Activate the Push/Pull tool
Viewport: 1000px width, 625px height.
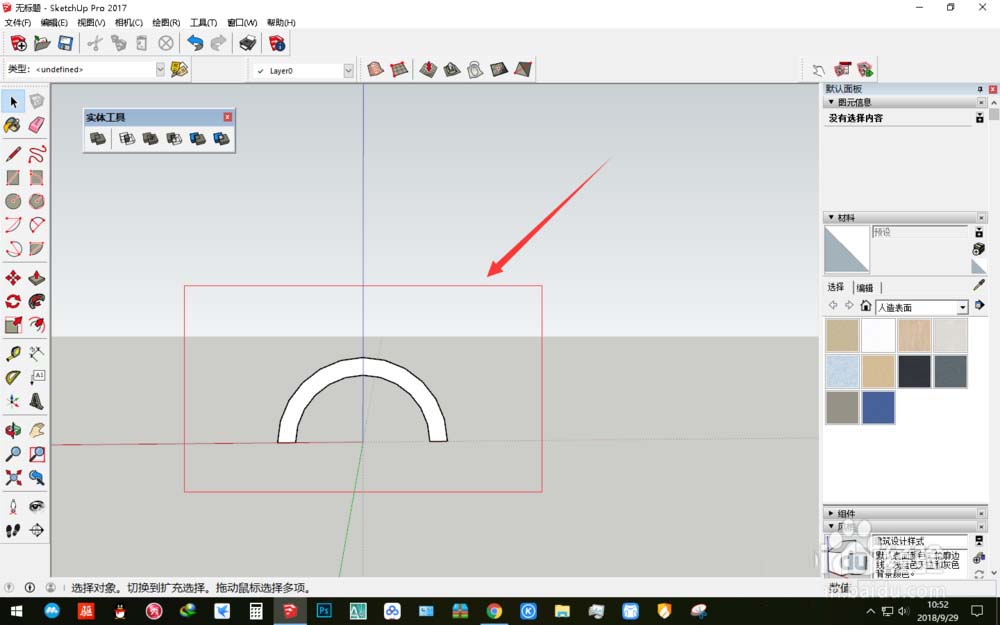pos(36,277)
